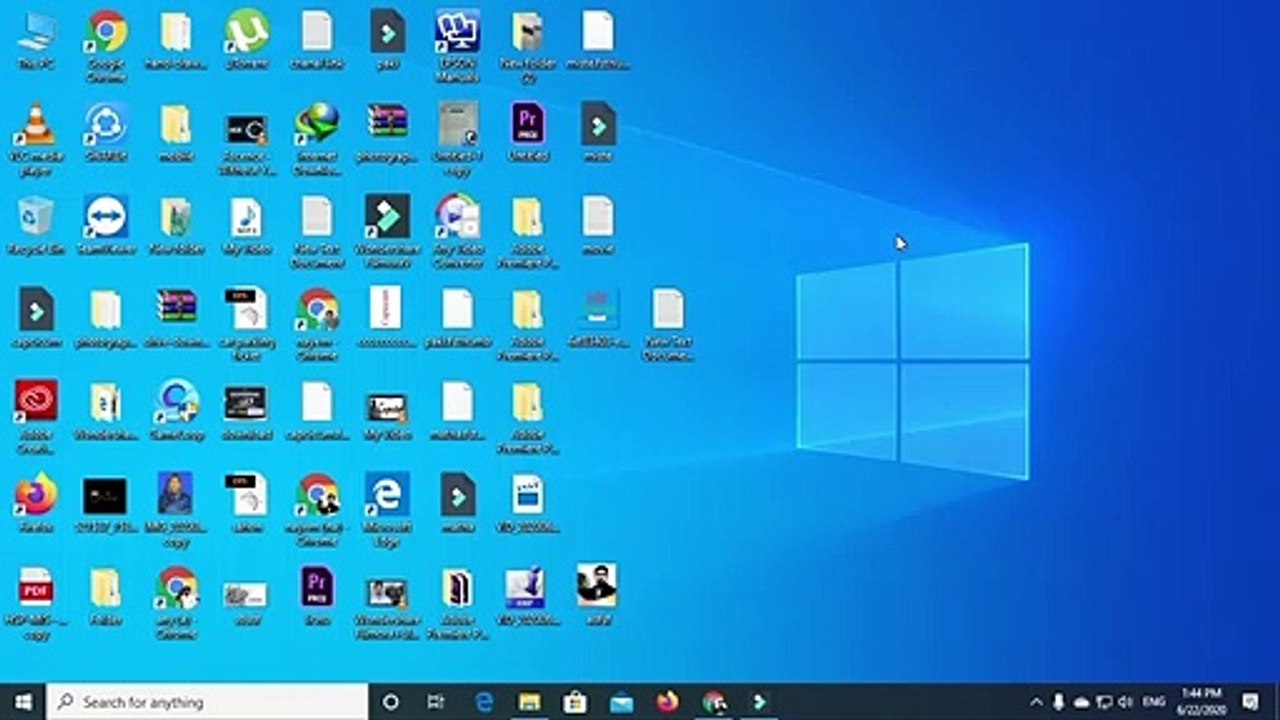The image size is (1280, 720).
Task: Open the Recycle Bin
Action: pos(36,225)
